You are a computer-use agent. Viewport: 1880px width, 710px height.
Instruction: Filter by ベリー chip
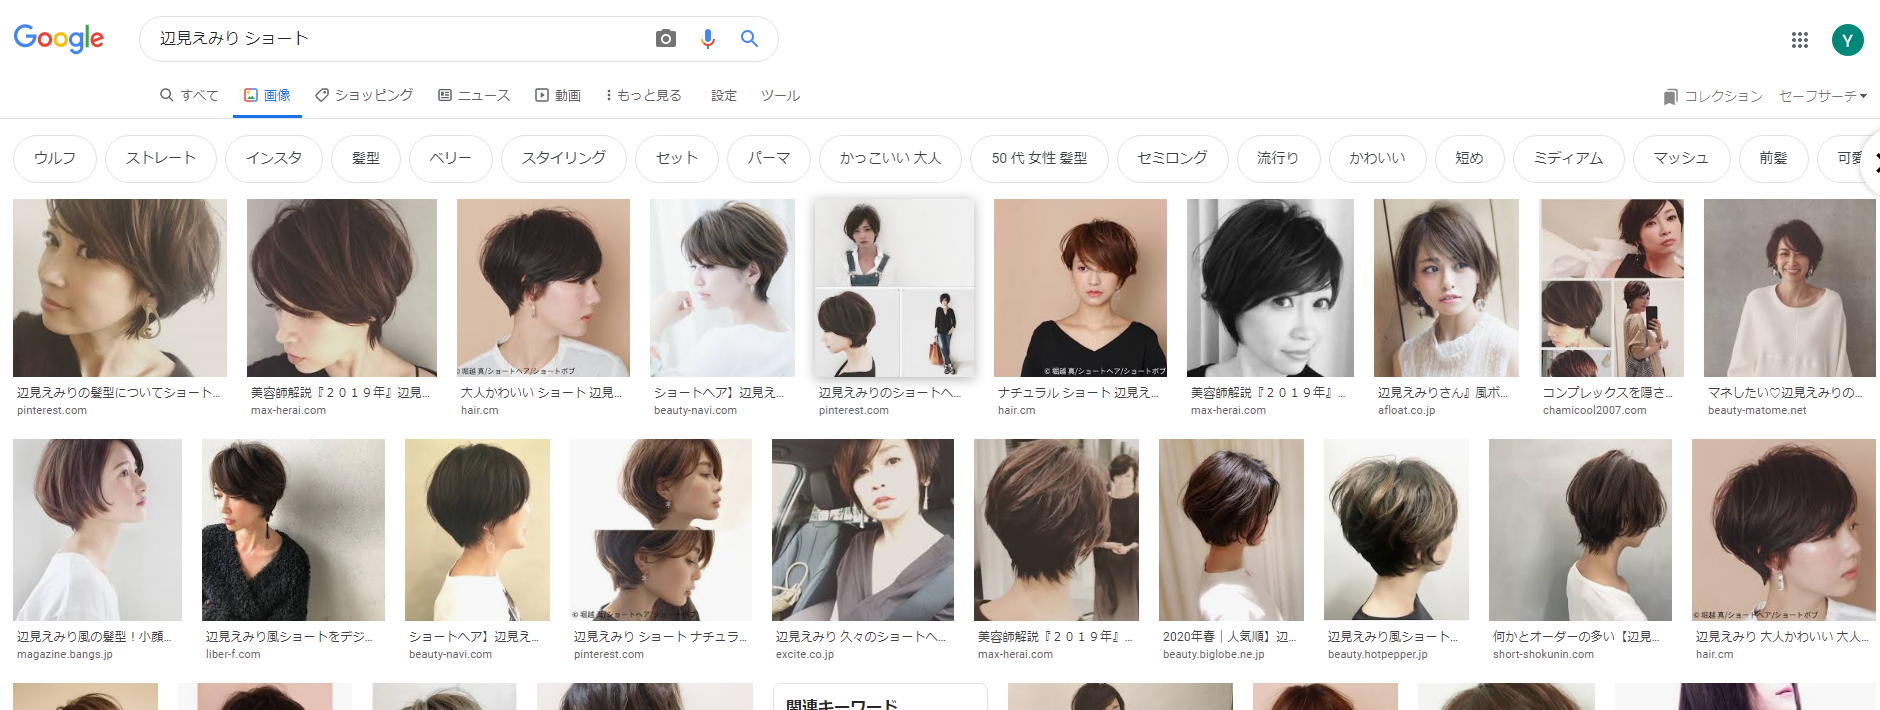point(451,159)
